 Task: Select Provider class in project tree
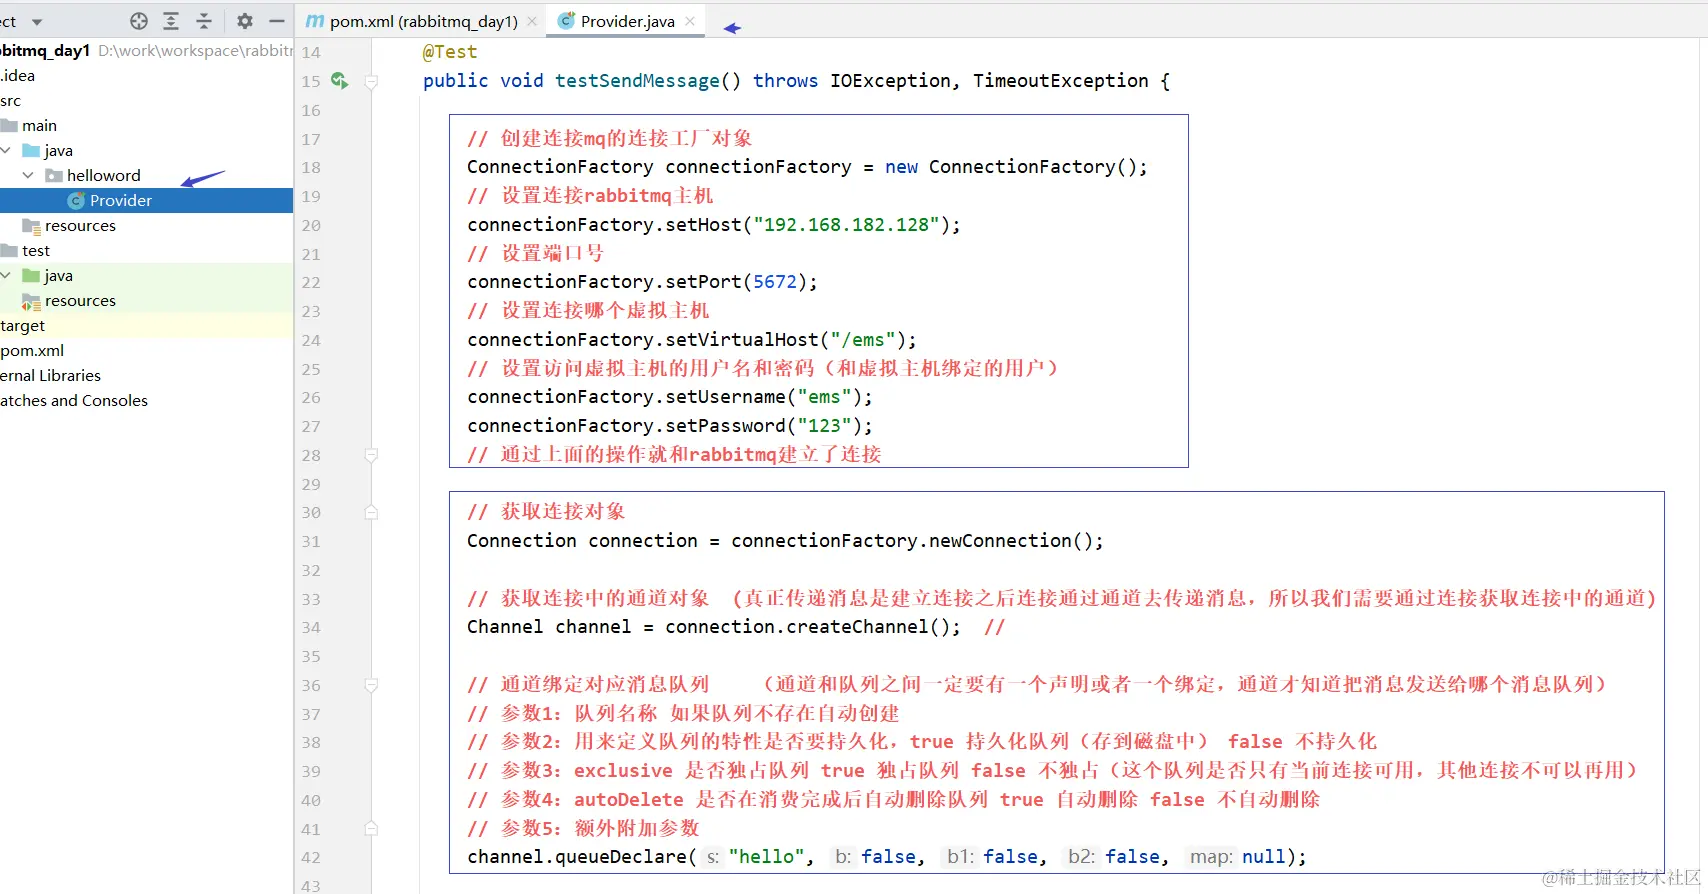point(146,200)
